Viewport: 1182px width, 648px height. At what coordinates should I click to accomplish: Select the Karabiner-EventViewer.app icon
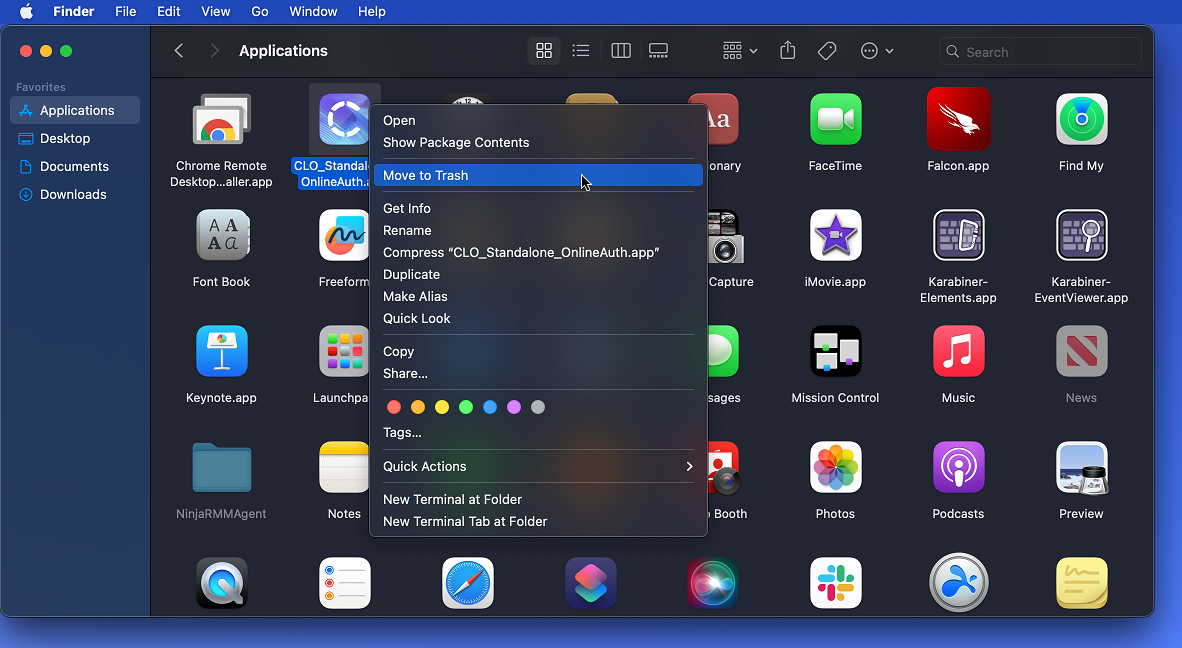pyautogui.click(x=1081, y=235)
